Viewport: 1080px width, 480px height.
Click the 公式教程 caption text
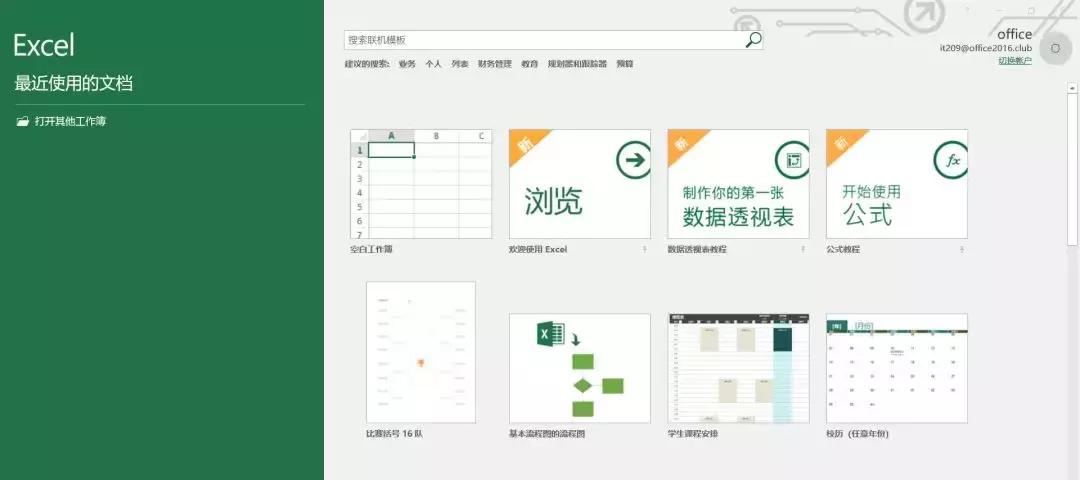click(x=843, y=249)
